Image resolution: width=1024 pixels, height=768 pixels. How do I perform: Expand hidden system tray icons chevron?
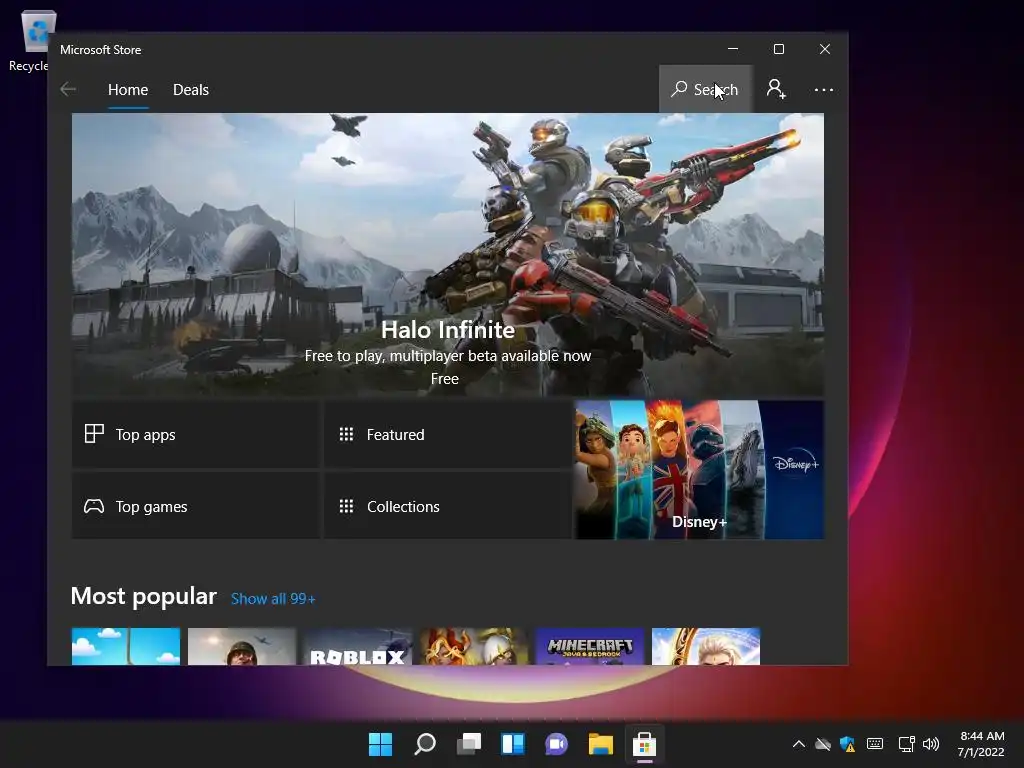[x=798, y=744]
